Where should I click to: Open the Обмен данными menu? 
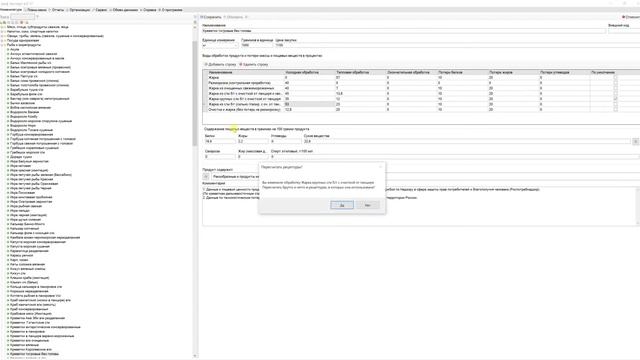[125, 9]
